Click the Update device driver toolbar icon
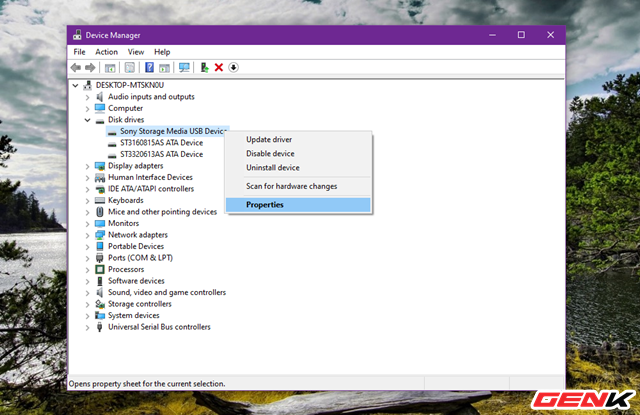Viewport: 640px width, 415px height. point(204,68)
